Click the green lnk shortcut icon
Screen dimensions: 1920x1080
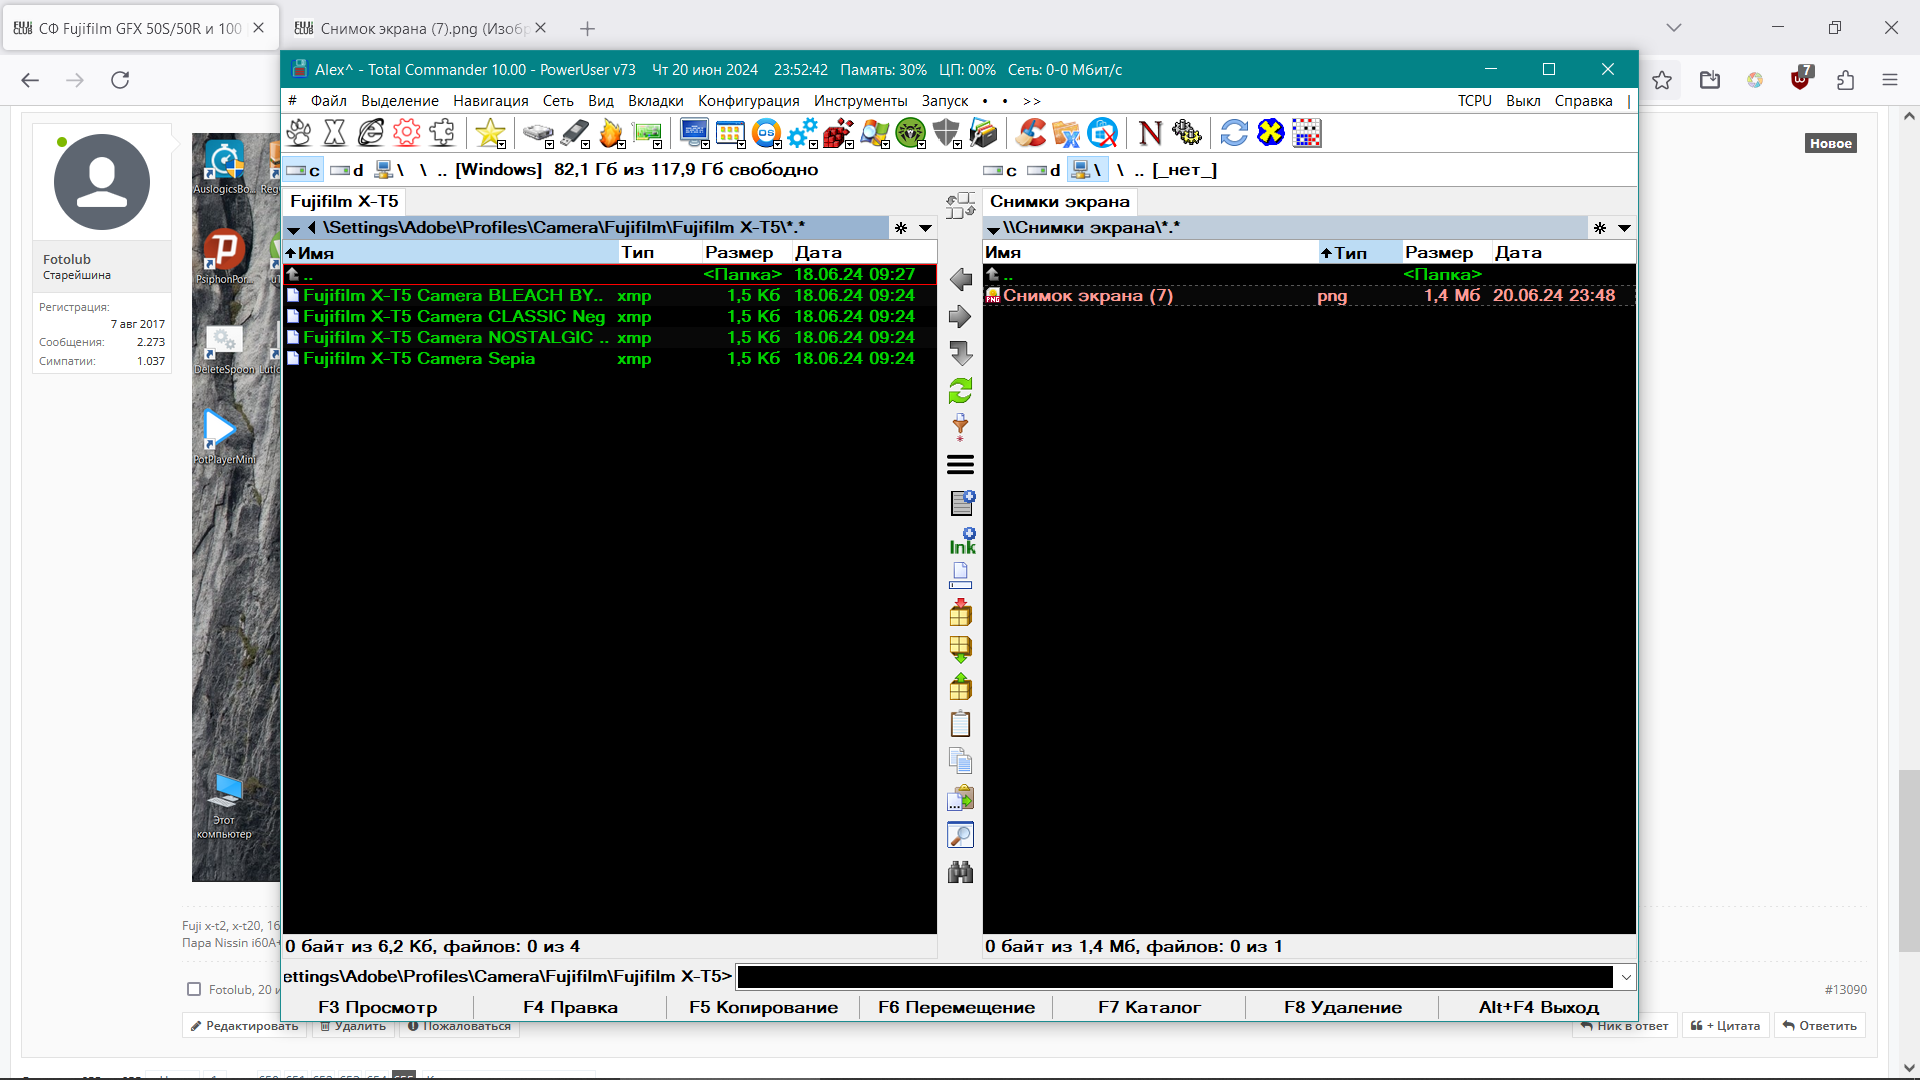(x=962, y=541)
